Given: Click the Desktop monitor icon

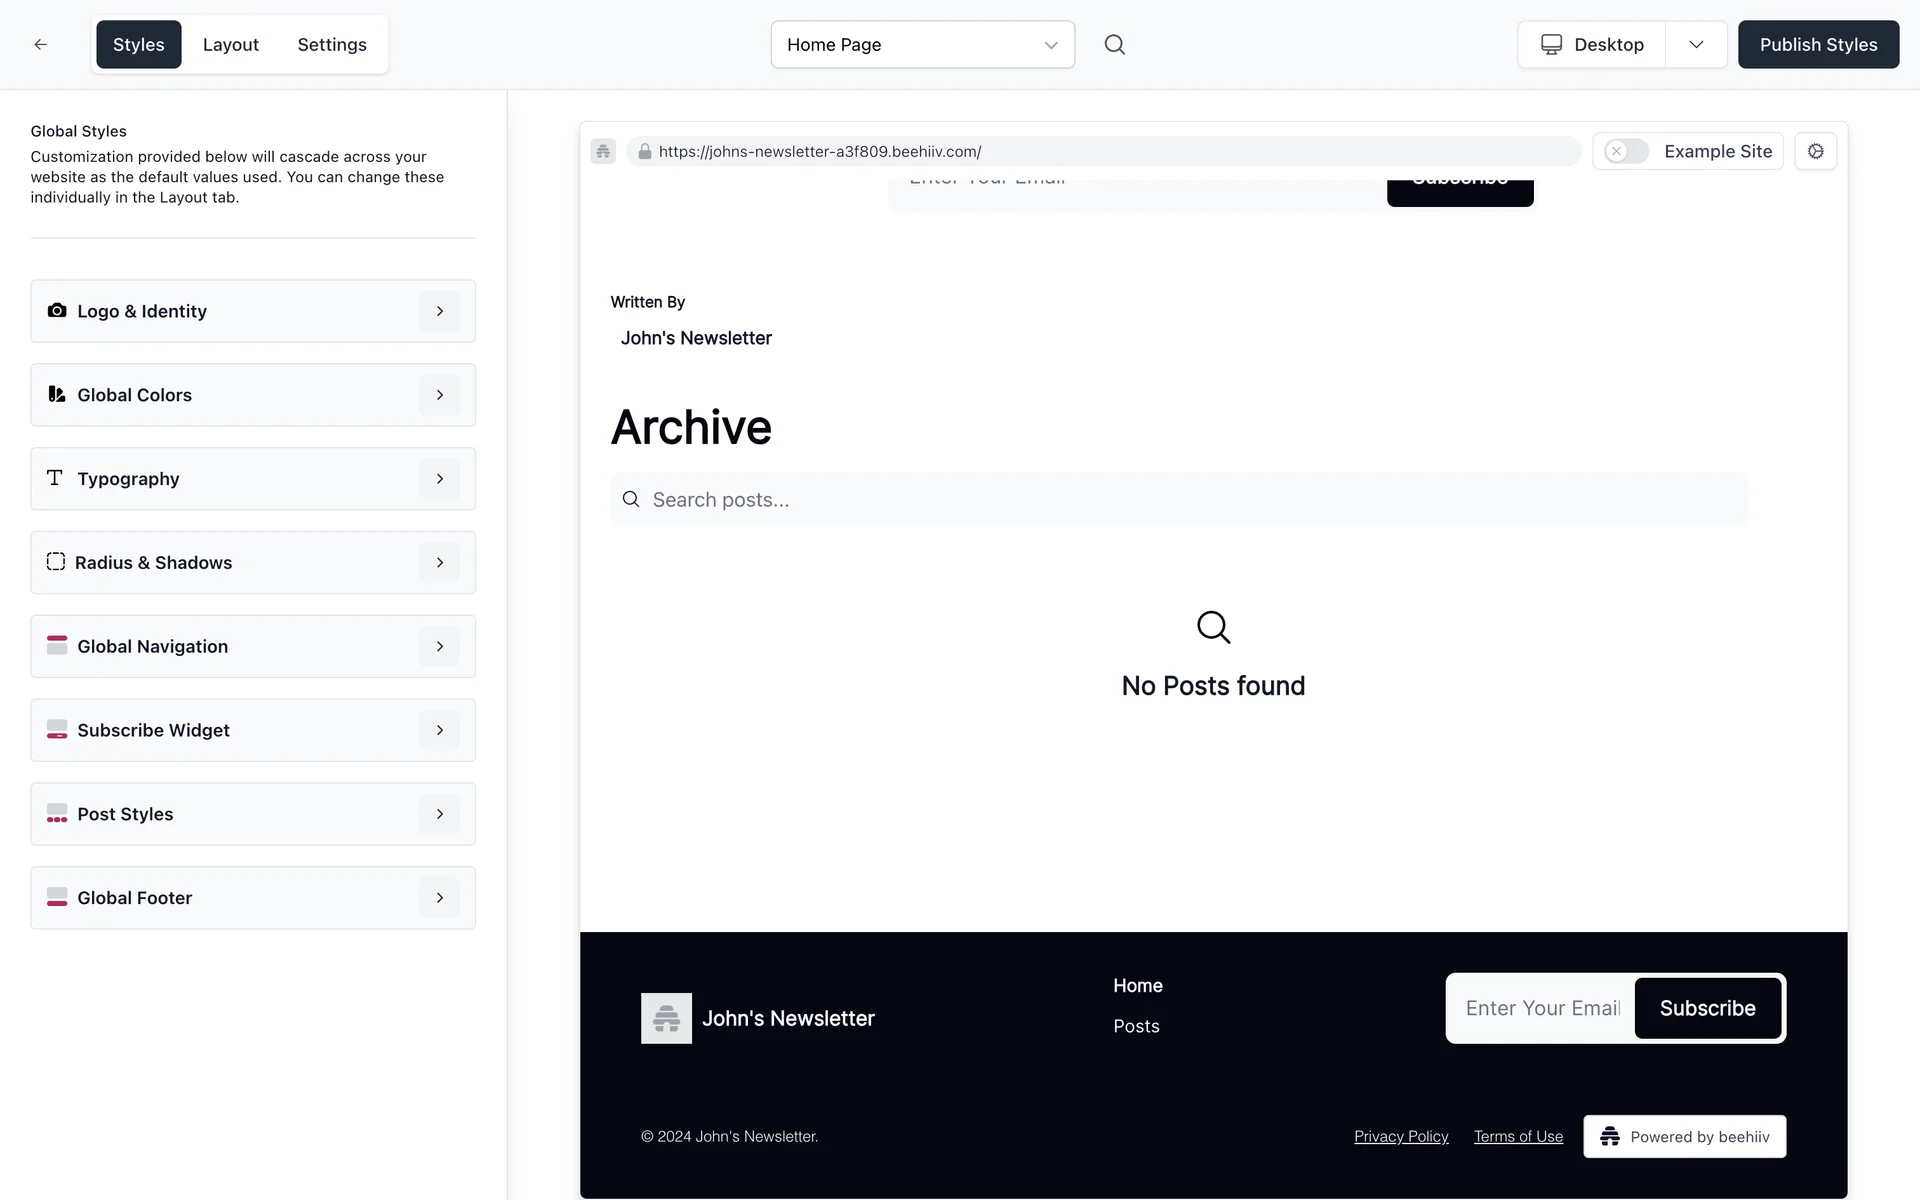Looking at the screenshot, I should pos(1551,44).
